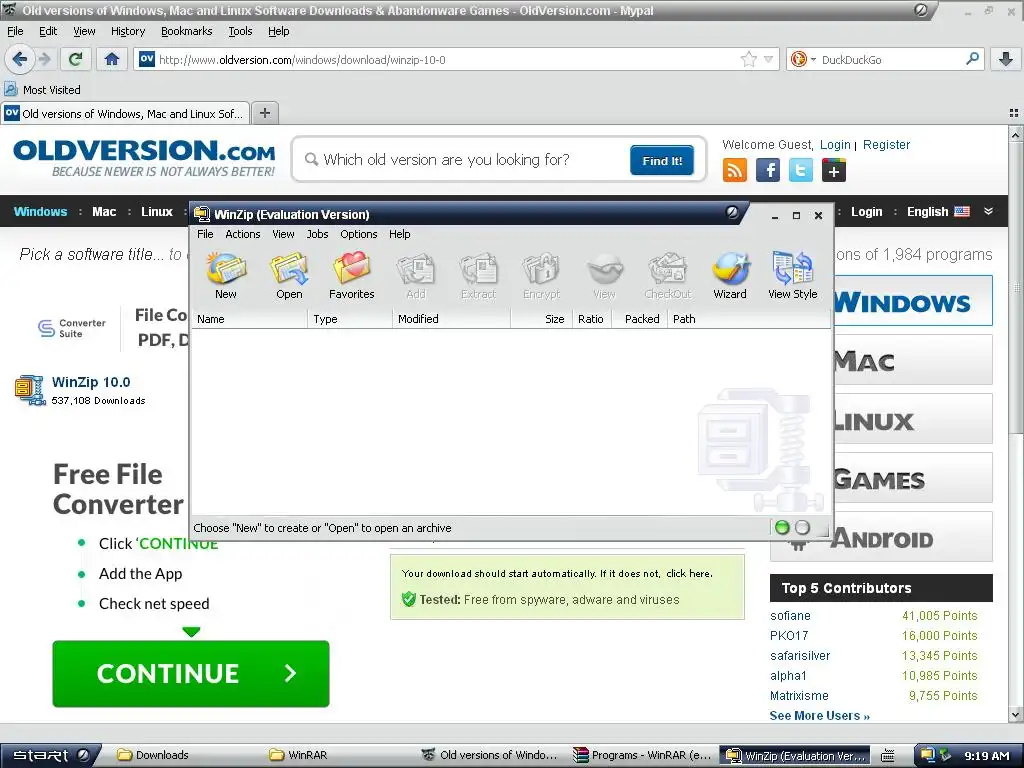Screen dimensions: 1024x768
Task: Click the search magnifier in DuckDuckGo box
Action: tap(972, 59)
